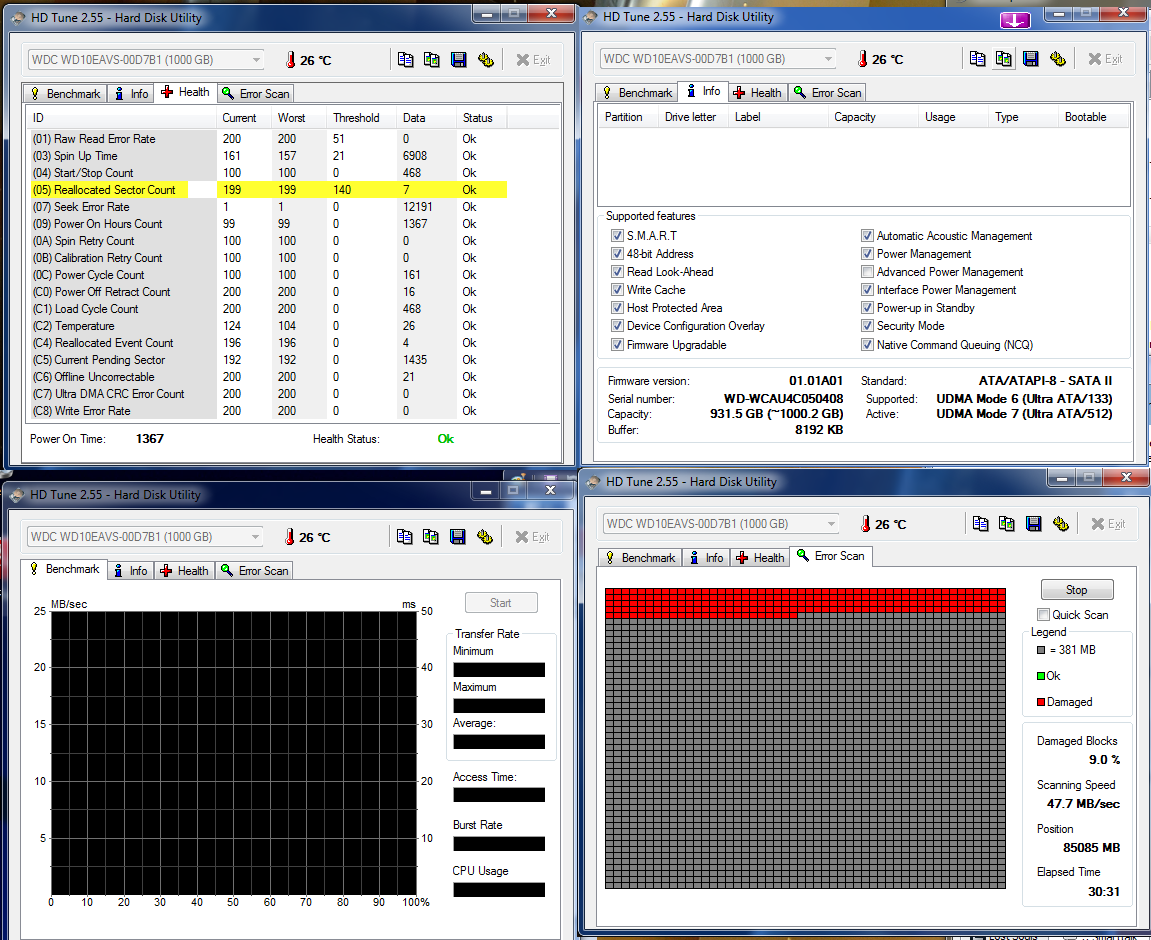Viewport: 1151px width, 940px height.
Task: Options icon in Error Scan window toolbar
Action: [x=1060, y=523]
